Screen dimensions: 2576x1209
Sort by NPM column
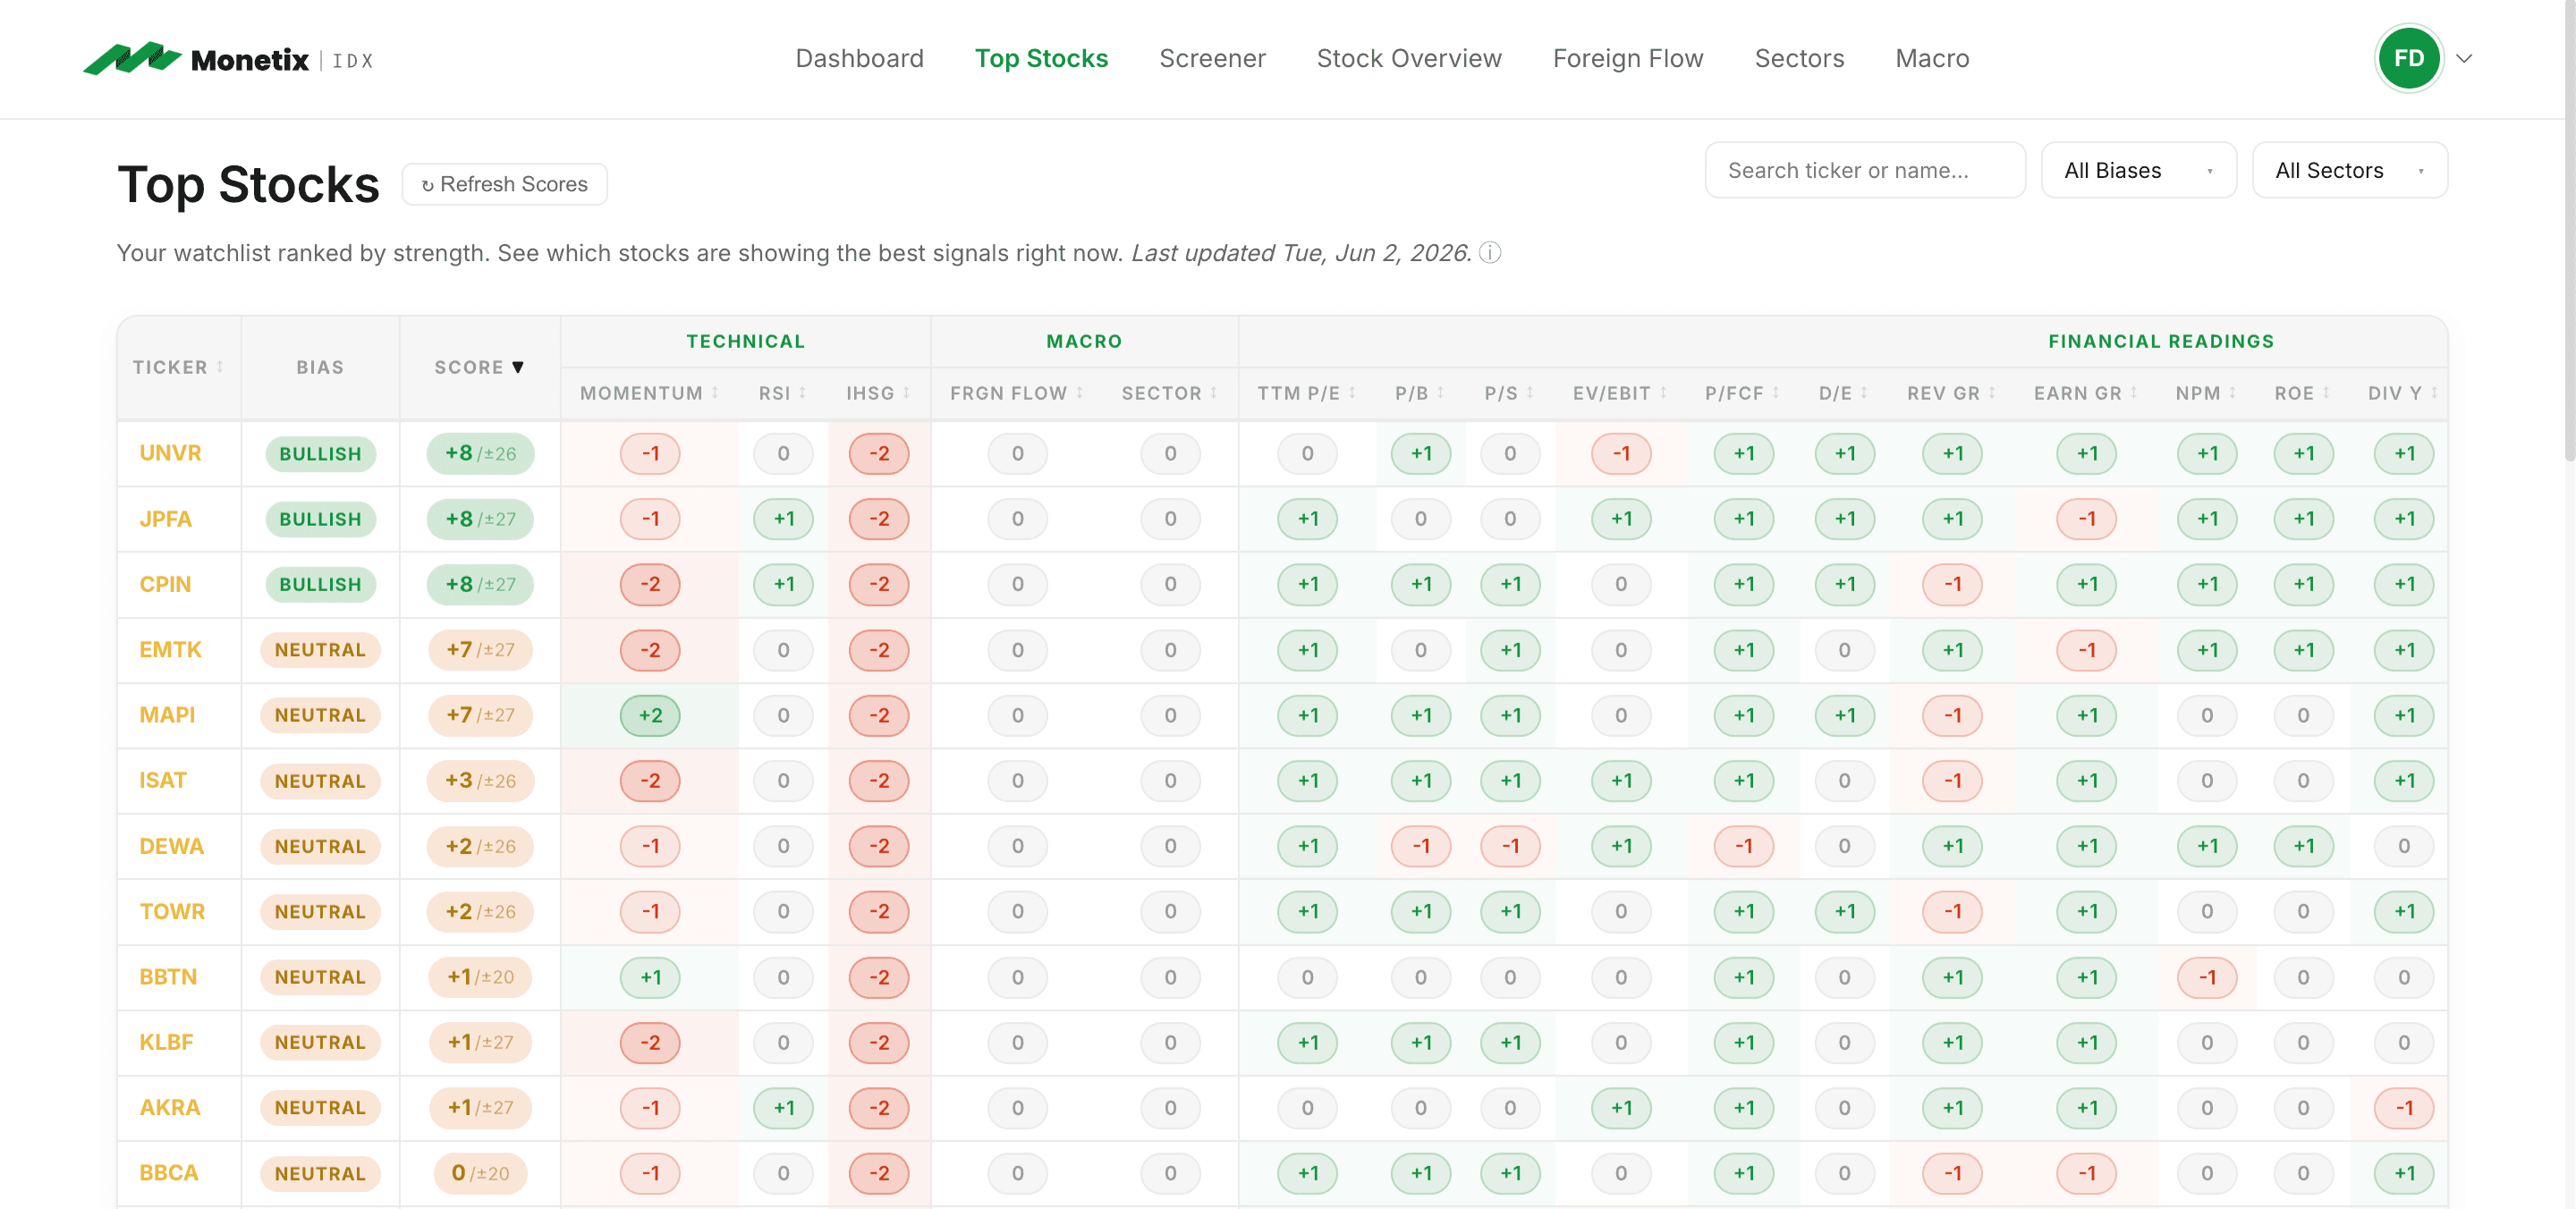(2205, 393)
